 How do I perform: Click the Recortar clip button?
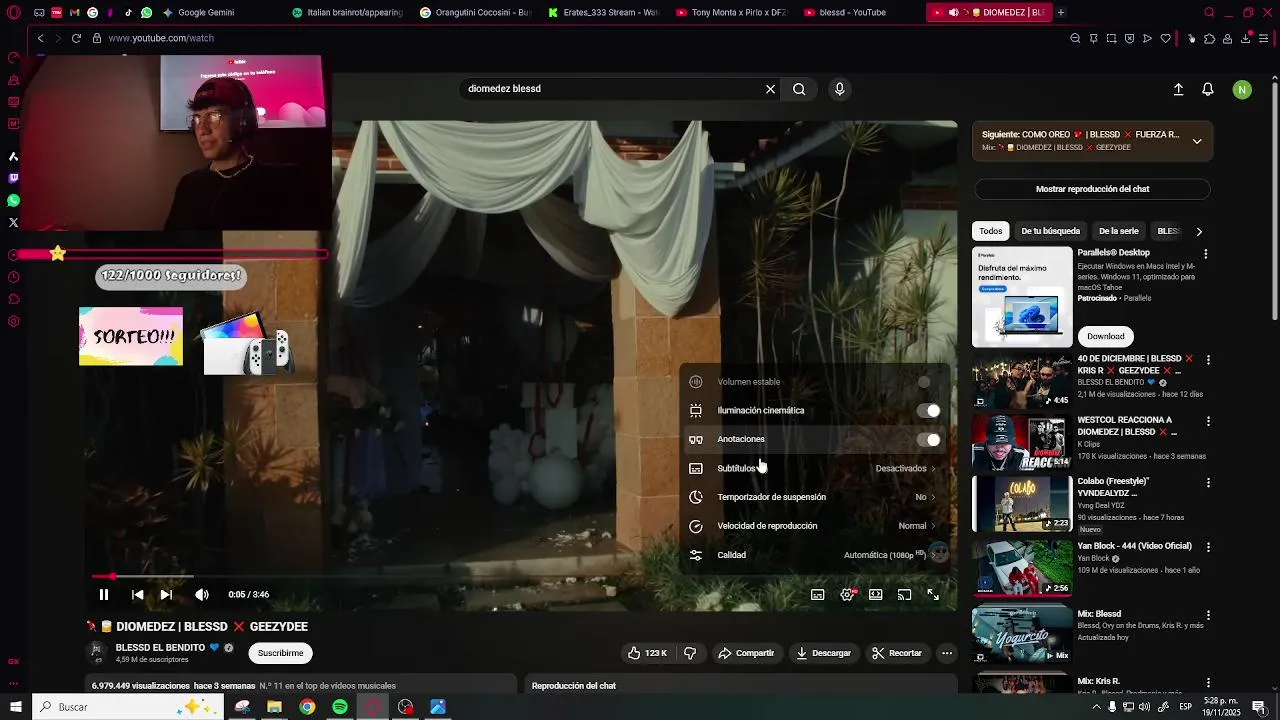click(897, 653)
